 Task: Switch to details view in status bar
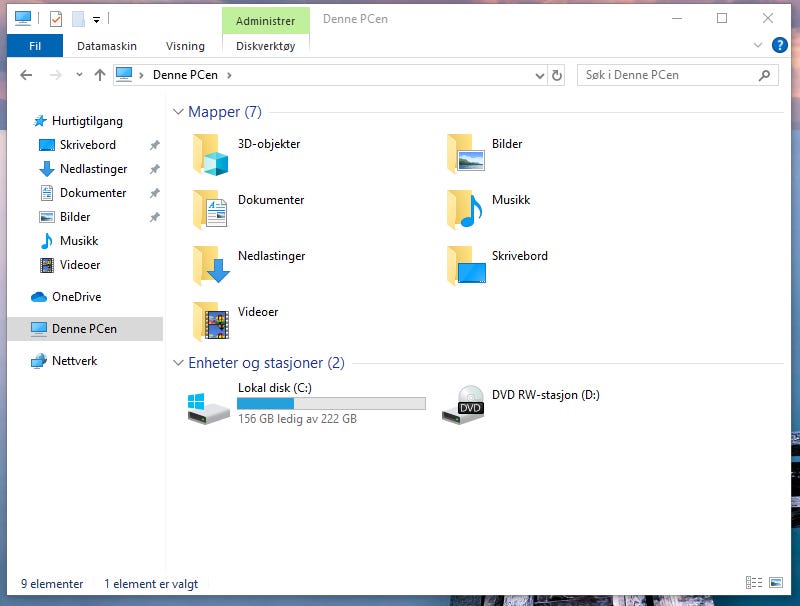[x=754, y=583]
